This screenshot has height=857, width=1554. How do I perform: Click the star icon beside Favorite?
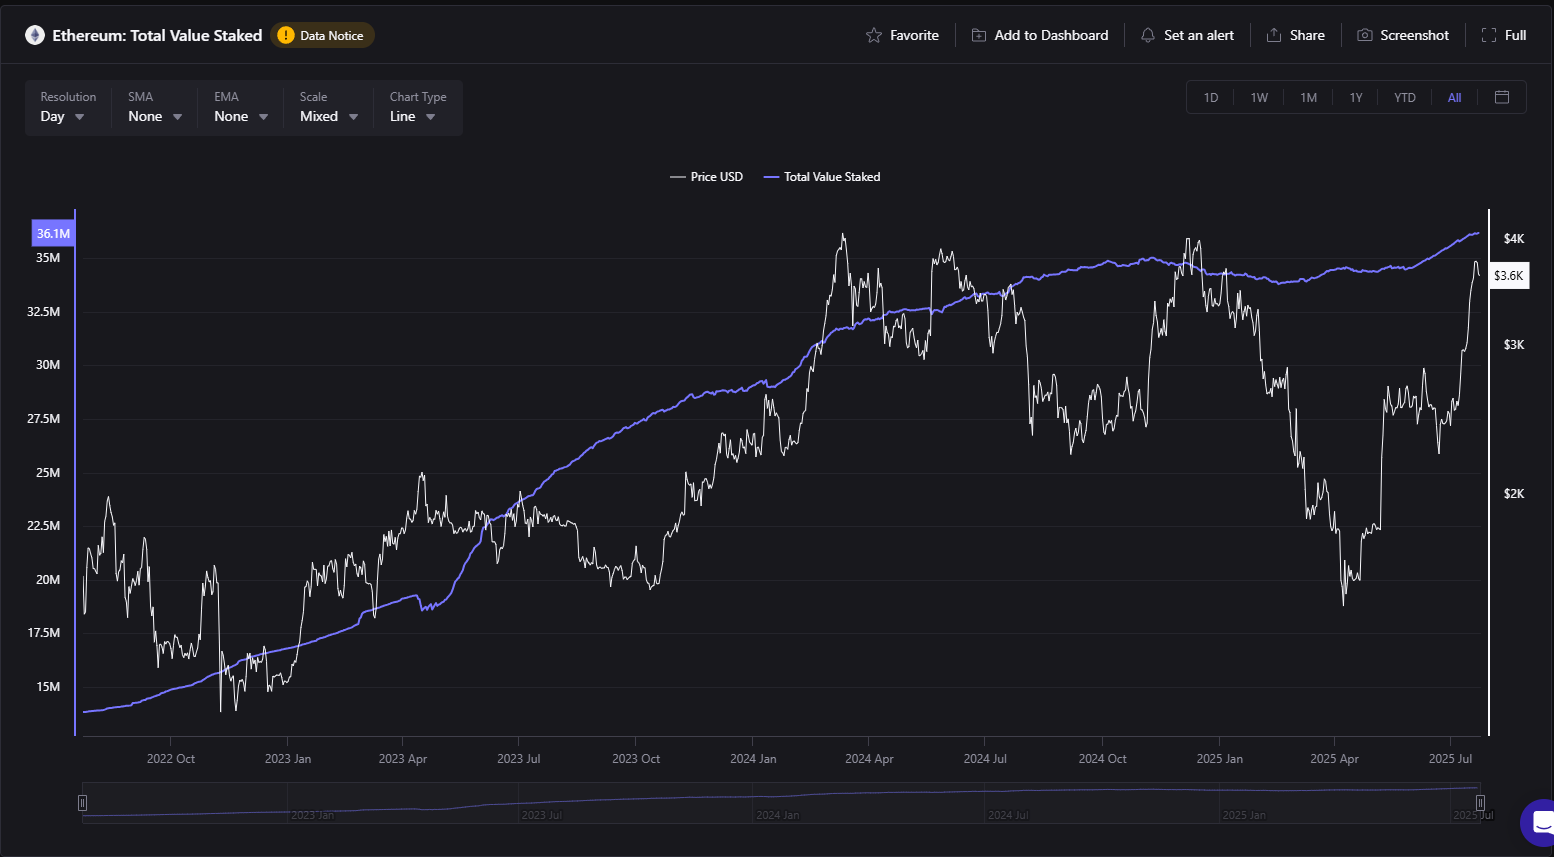click(874, 35)
